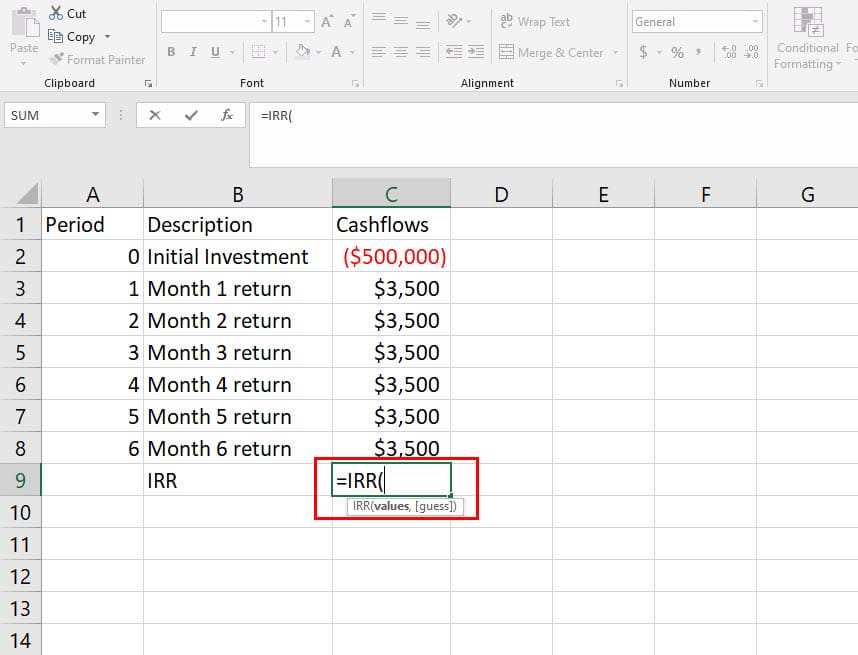Open the Insert Function dialog
Viewport: 858px width, 655px height.
226,114
